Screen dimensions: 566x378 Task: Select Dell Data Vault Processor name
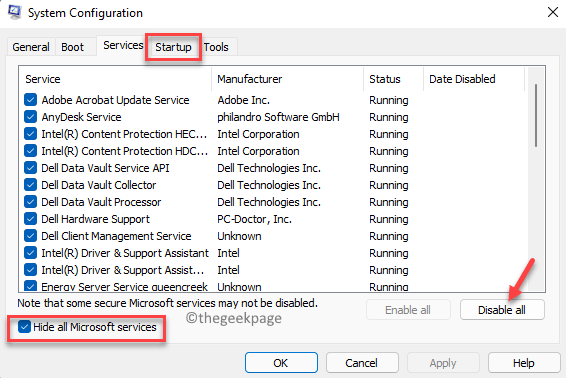101,202
